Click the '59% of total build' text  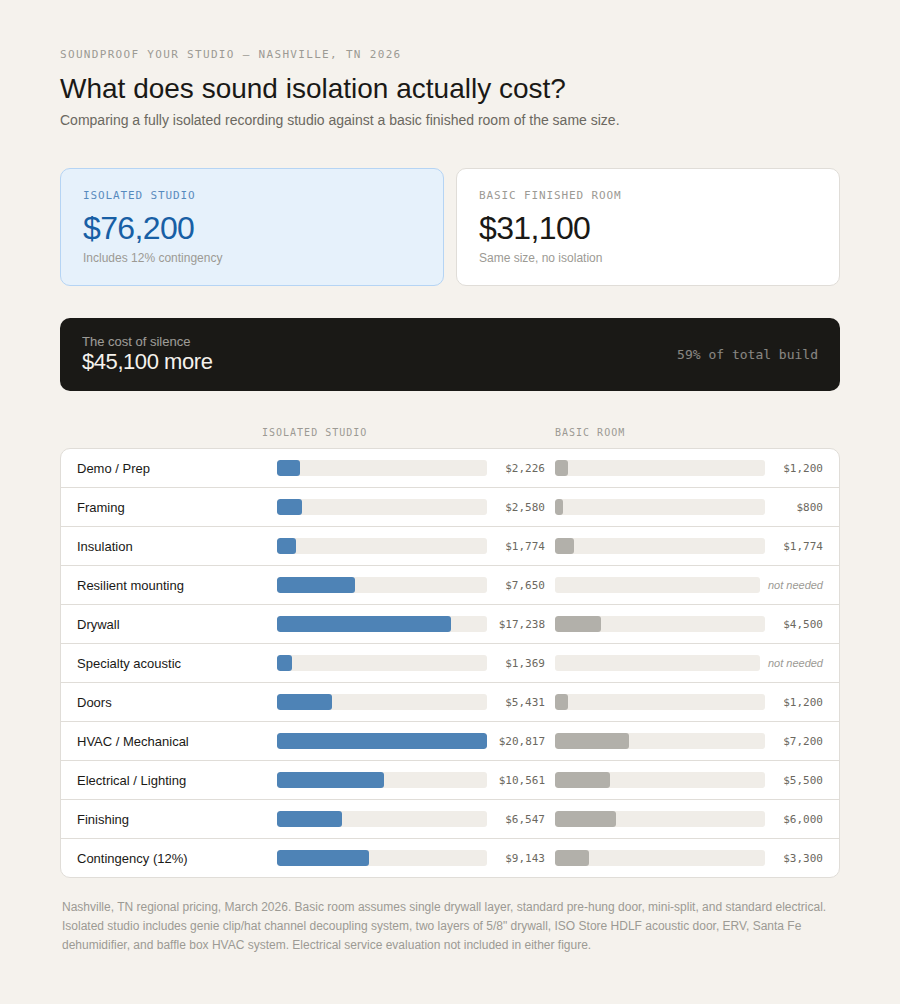click(747, 355)
